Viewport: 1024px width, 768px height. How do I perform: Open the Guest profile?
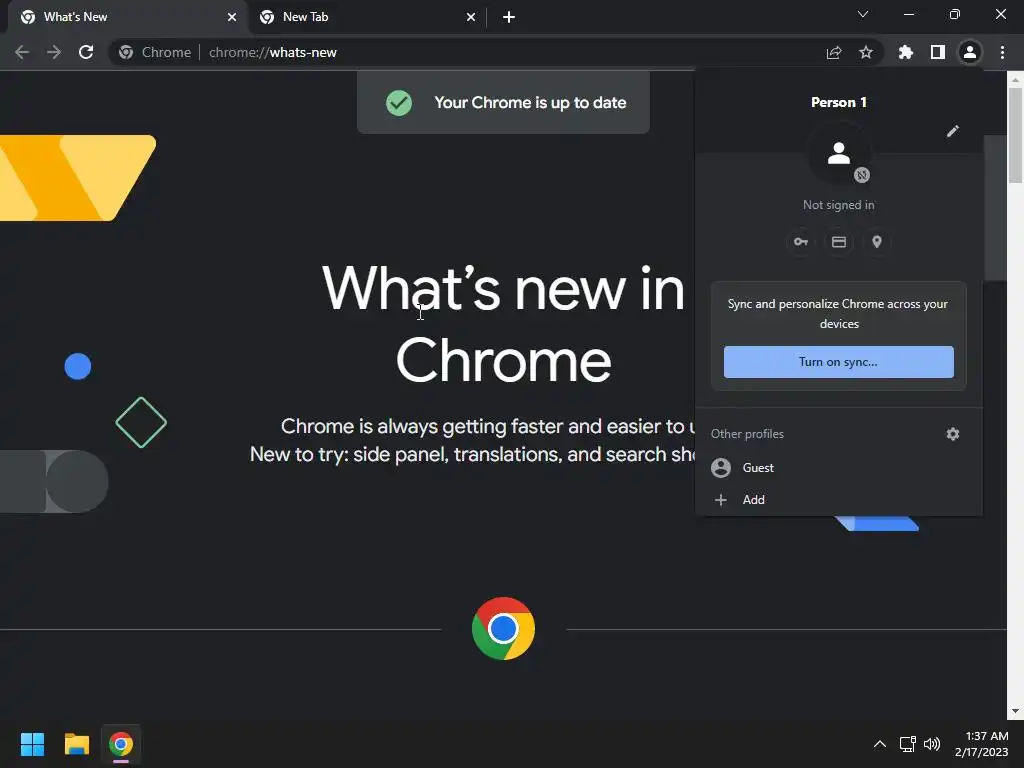click(x=839, y=468)
